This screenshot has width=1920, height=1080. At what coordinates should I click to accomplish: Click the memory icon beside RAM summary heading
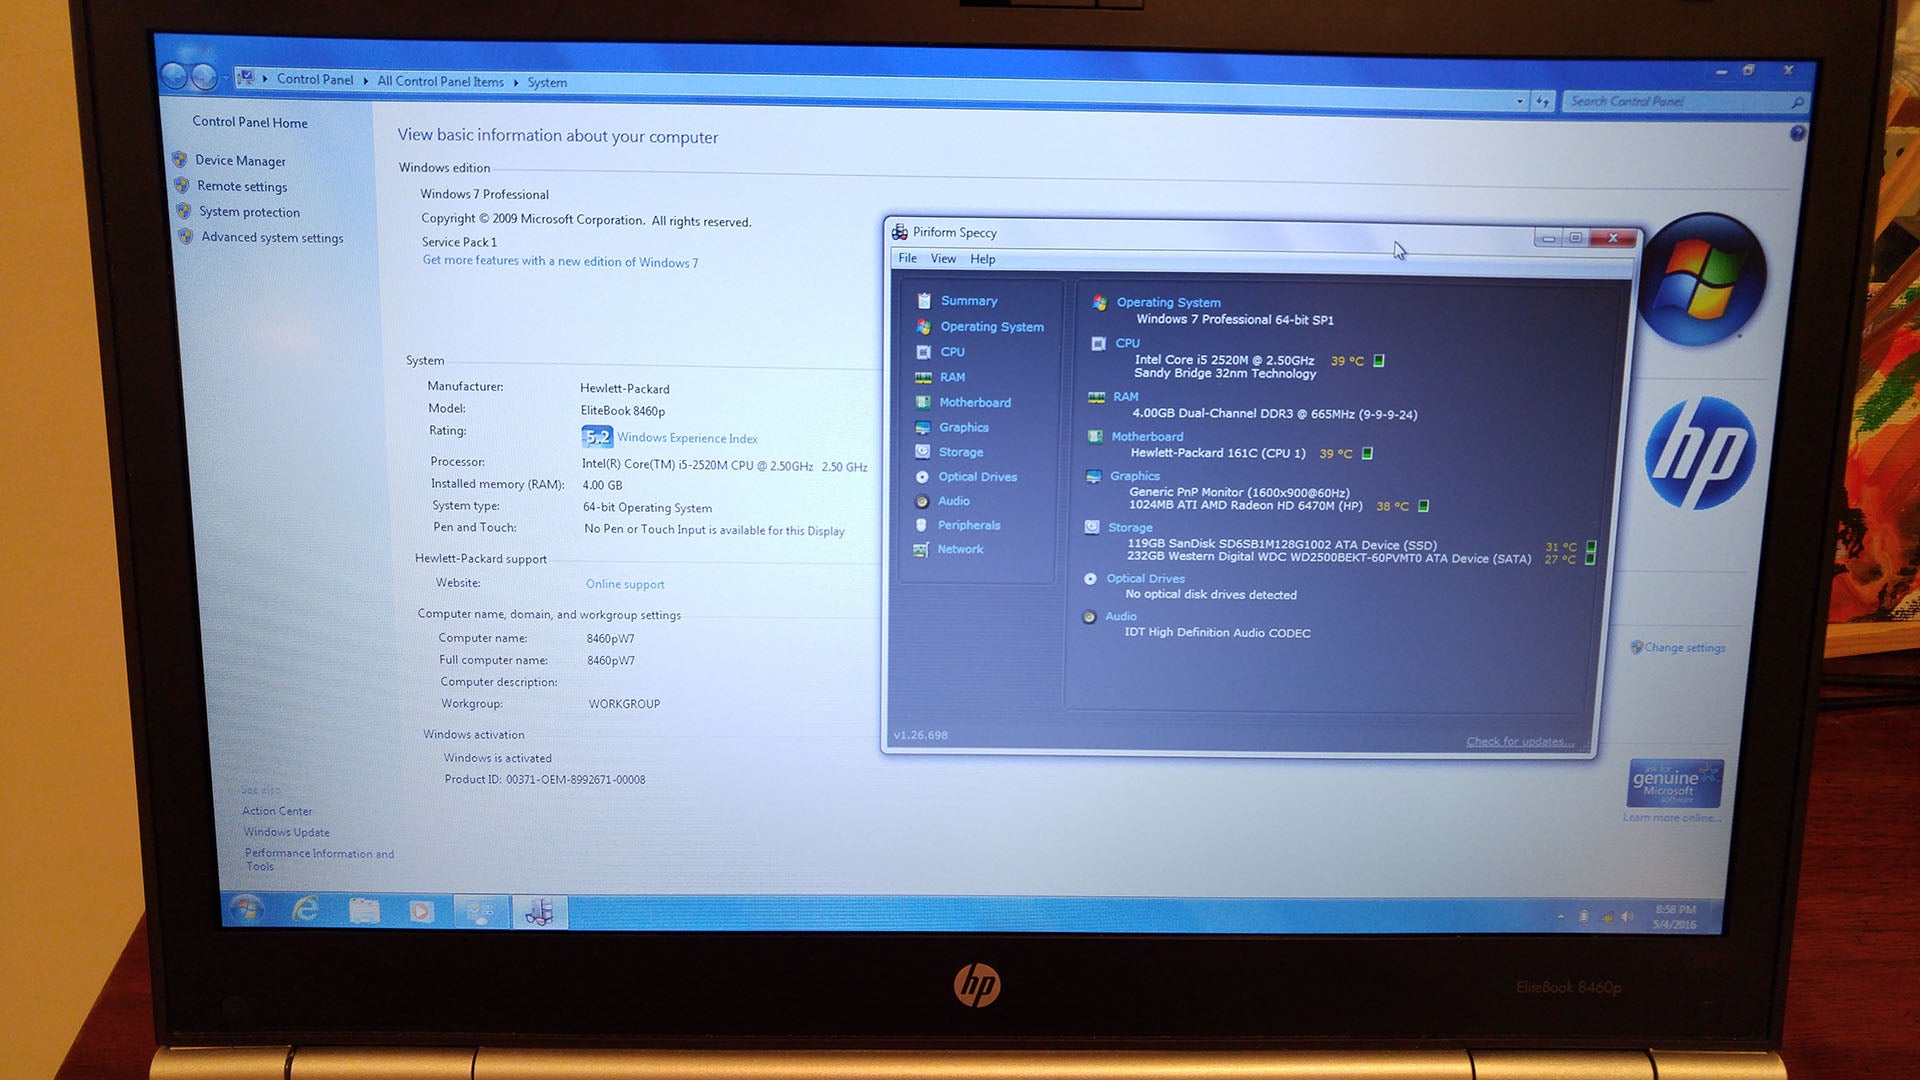pyautogui.click(x=1097, y=397)
